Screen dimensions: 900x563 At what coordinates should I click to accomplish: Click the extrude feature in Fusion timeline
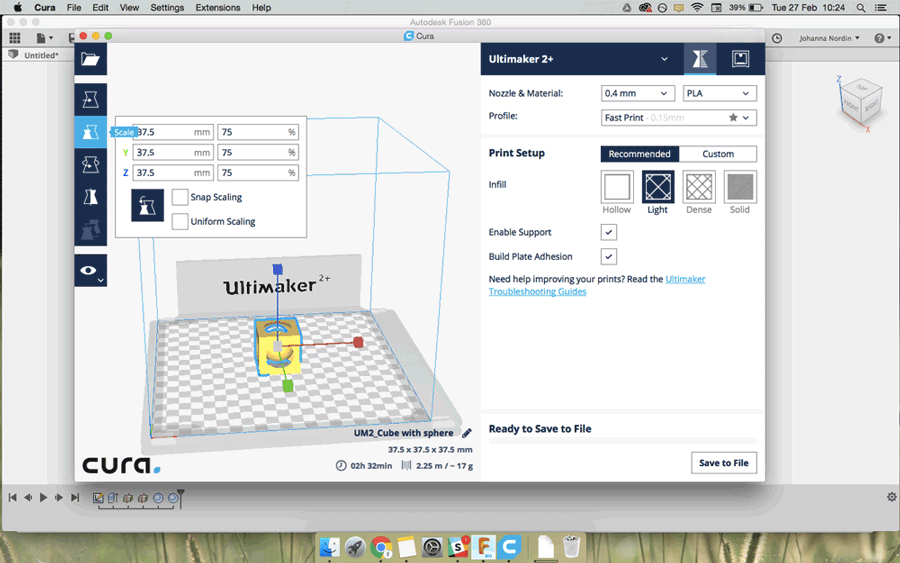pos(113,498)
